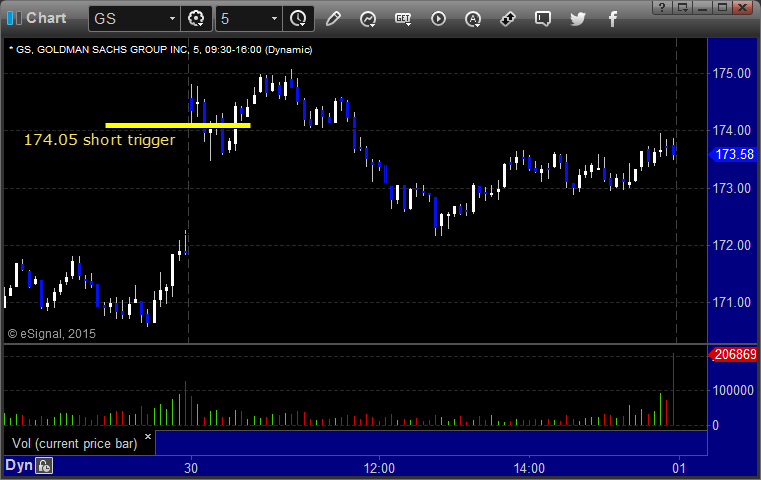The height and width of the screenshot is (480, 761).
Task: Click the 30 date label on time axis
Action: tap(191, 468)
